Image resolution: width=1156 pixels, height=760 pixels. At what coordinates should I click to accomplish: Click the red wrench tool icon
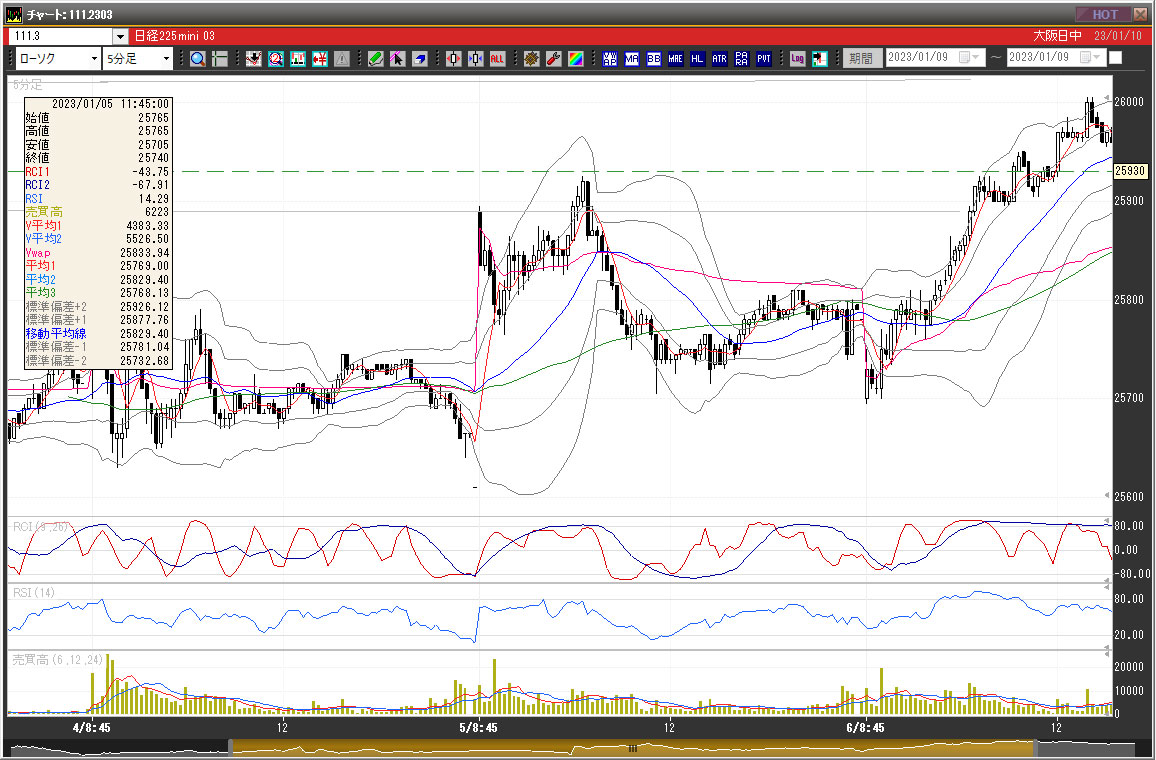click(554, 59)
